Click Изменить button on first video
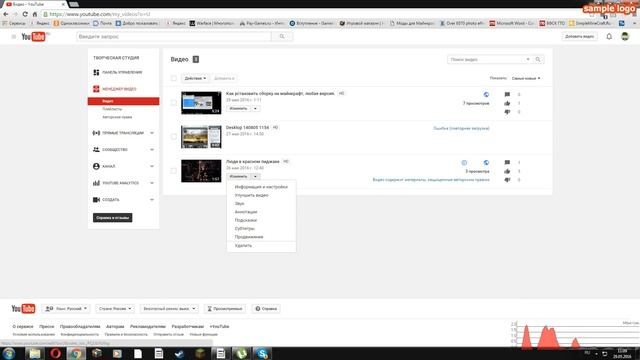Image resolution: width=640 pixels, height=360 pixels. tap(238, 109)
